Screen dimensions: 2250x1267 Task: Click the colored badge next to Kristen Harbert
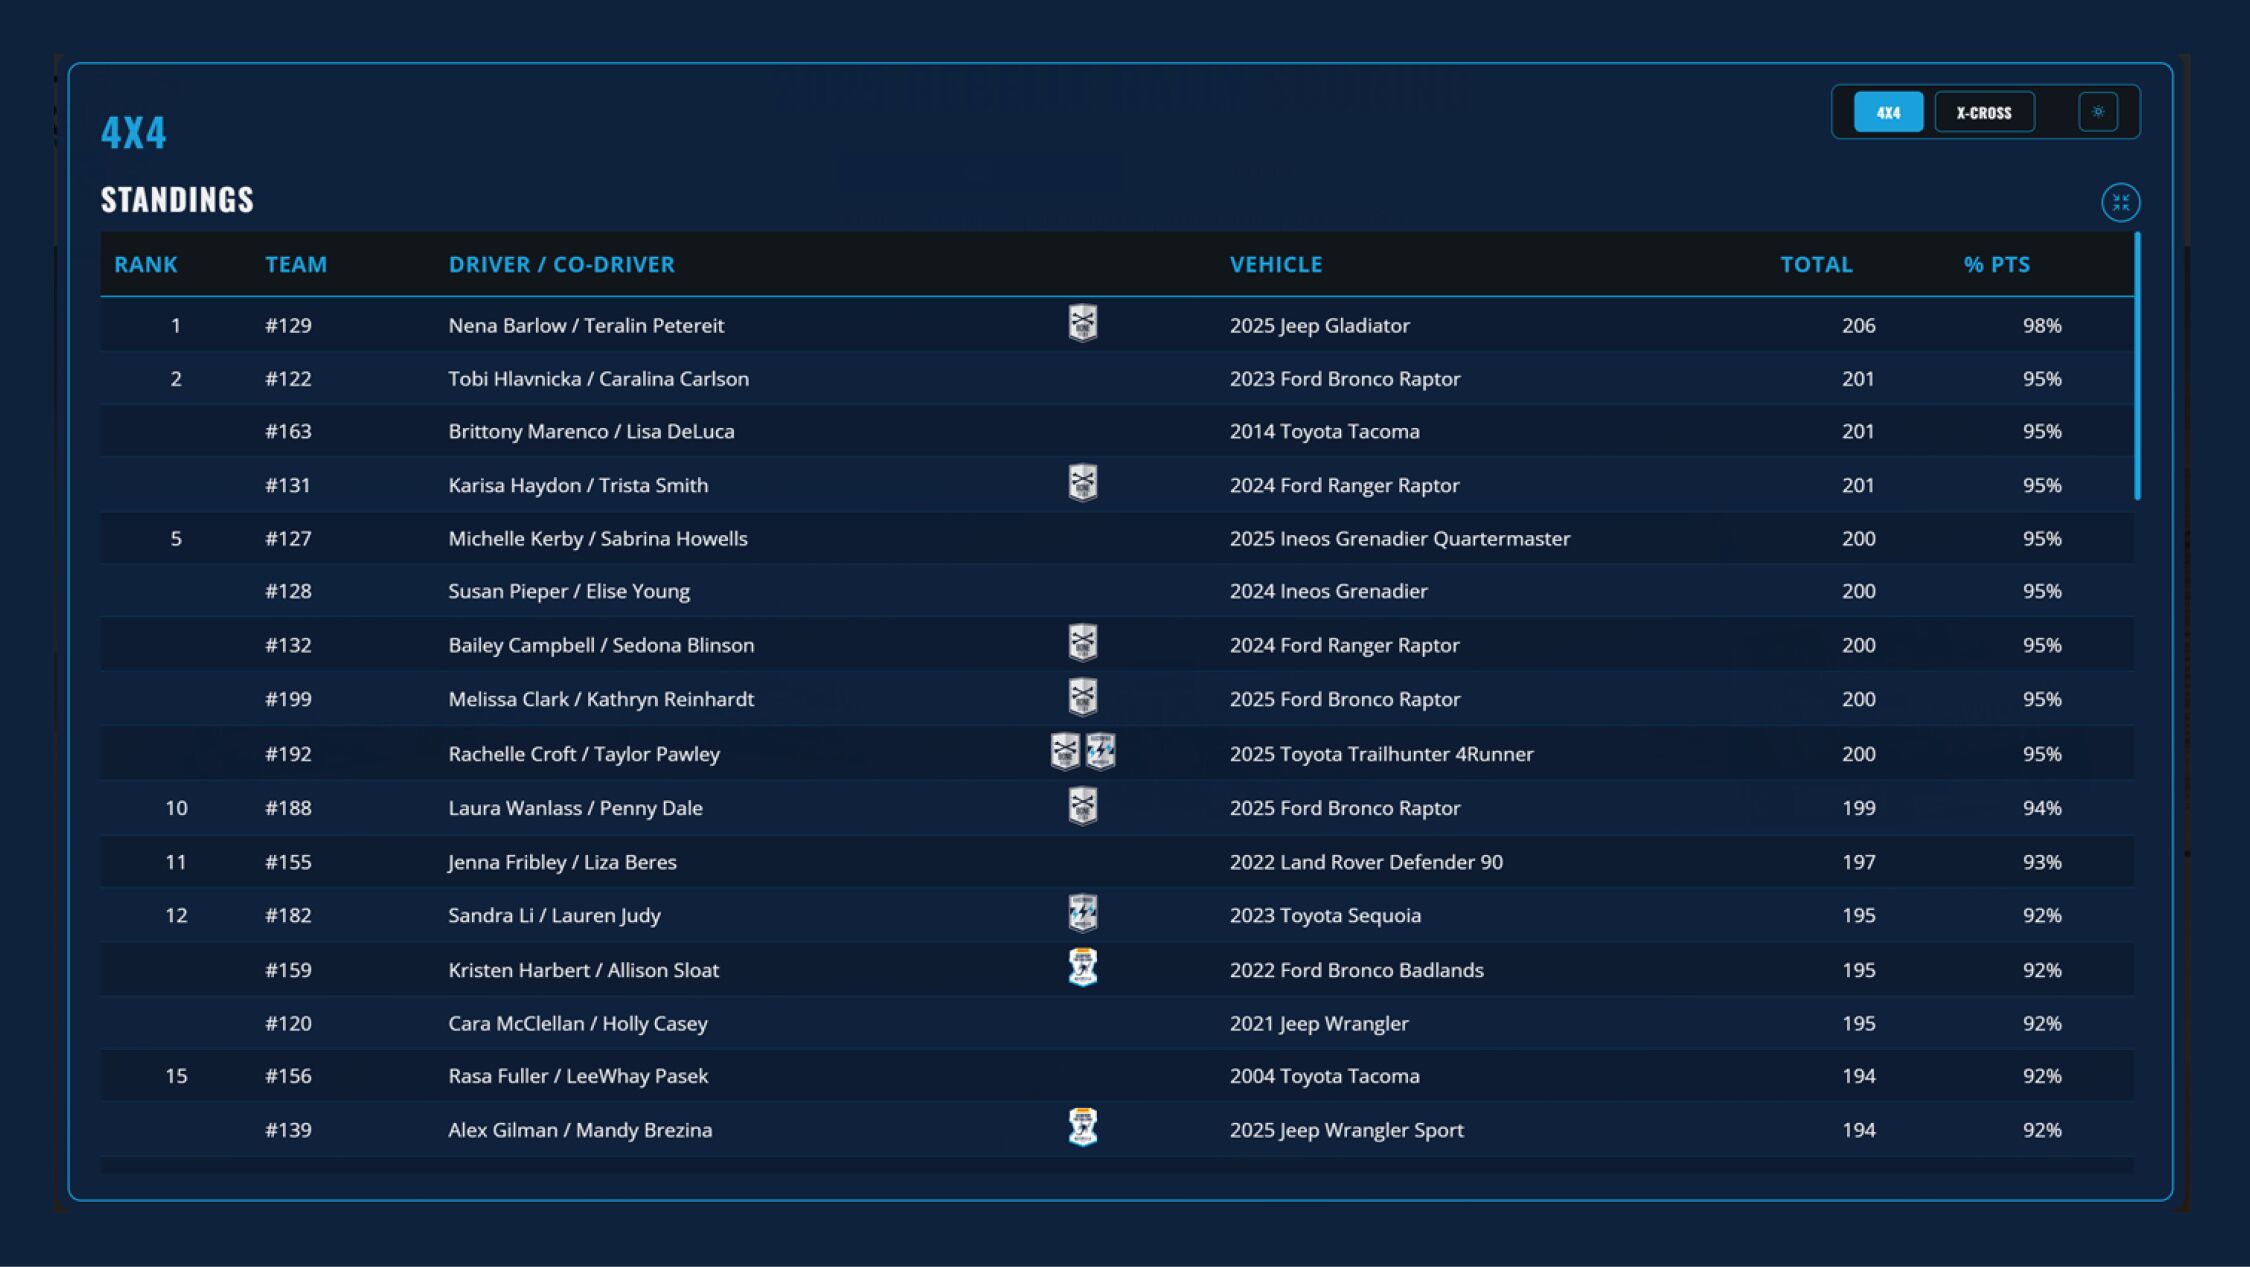pos(1082,968)
